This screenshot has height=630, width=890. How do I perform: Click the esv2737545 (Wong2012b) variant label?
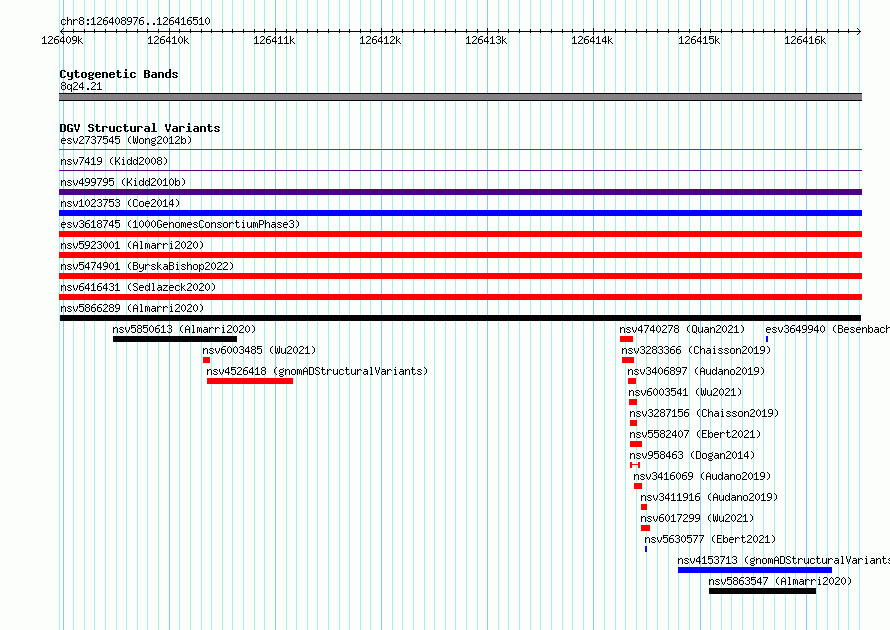(126, 140)
